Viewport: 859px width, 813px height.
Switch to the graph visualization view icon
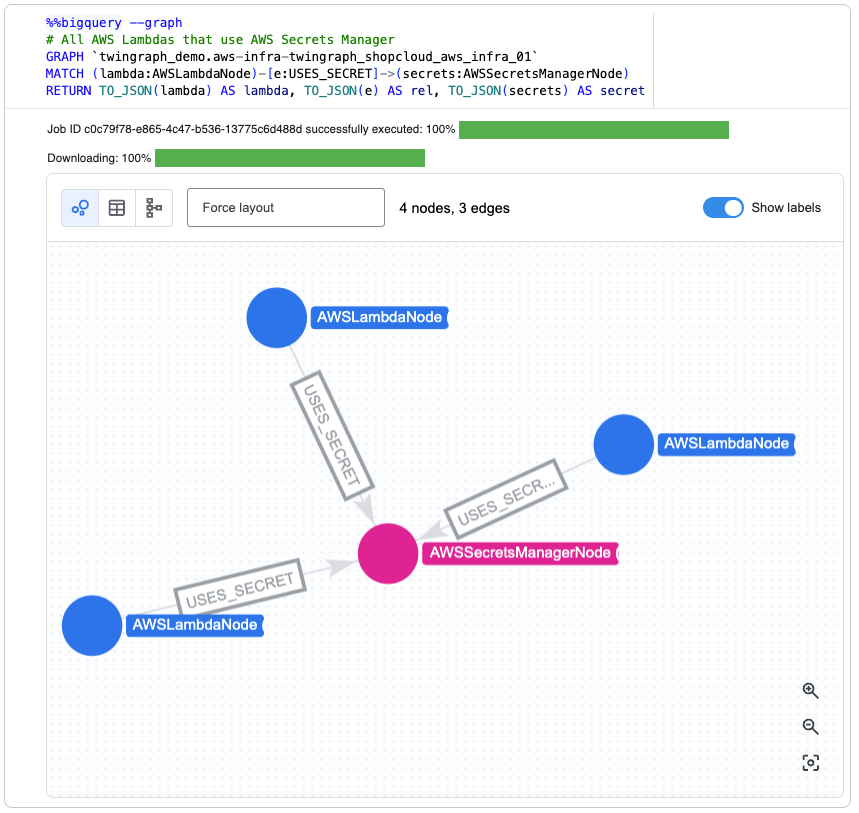point(80,208)
